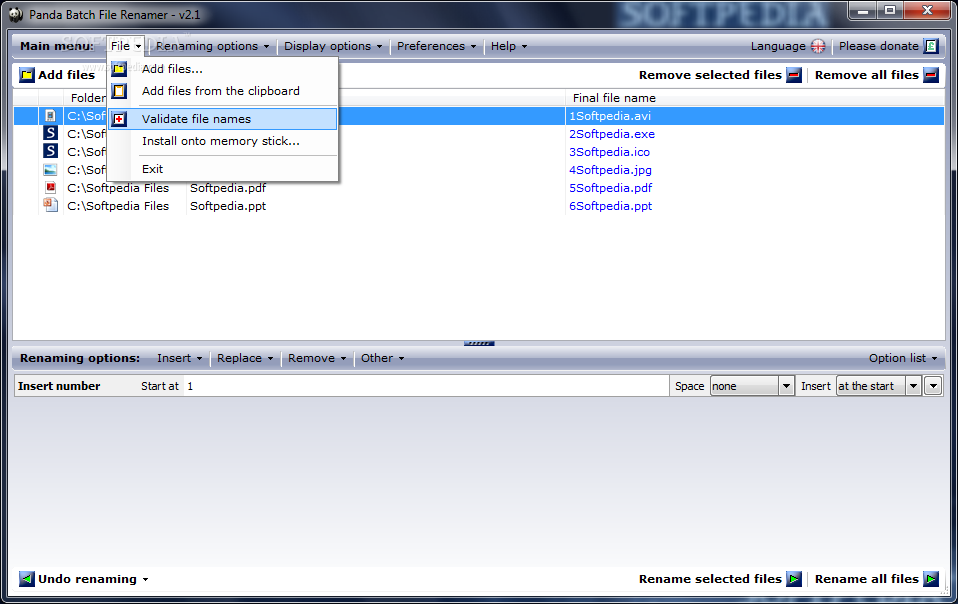Click the Softpedia.ppt original file name

pyautogui.click(x=228, y=206)
